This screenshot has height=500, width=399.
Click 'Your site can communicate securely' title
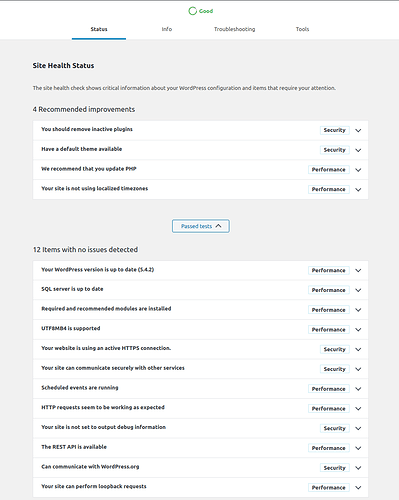tap(113, 368)
